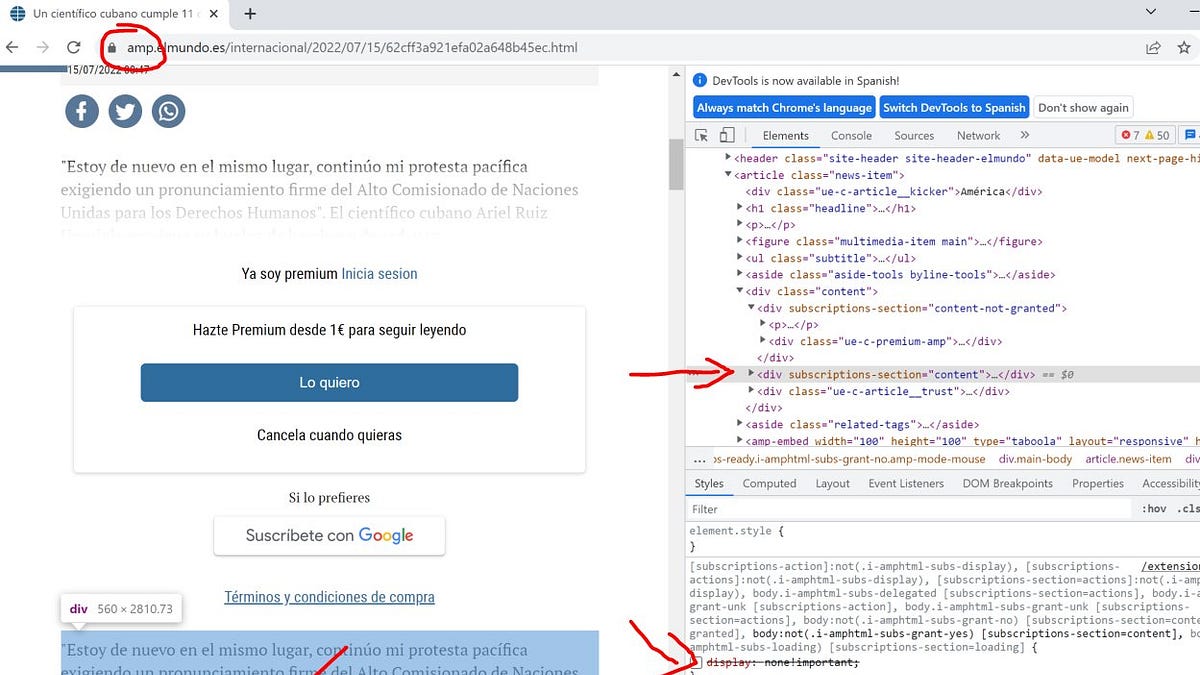Open the Computed pane tab
Image resolution: width=1200 pixels, height=675 pixels.
(769, 483)
